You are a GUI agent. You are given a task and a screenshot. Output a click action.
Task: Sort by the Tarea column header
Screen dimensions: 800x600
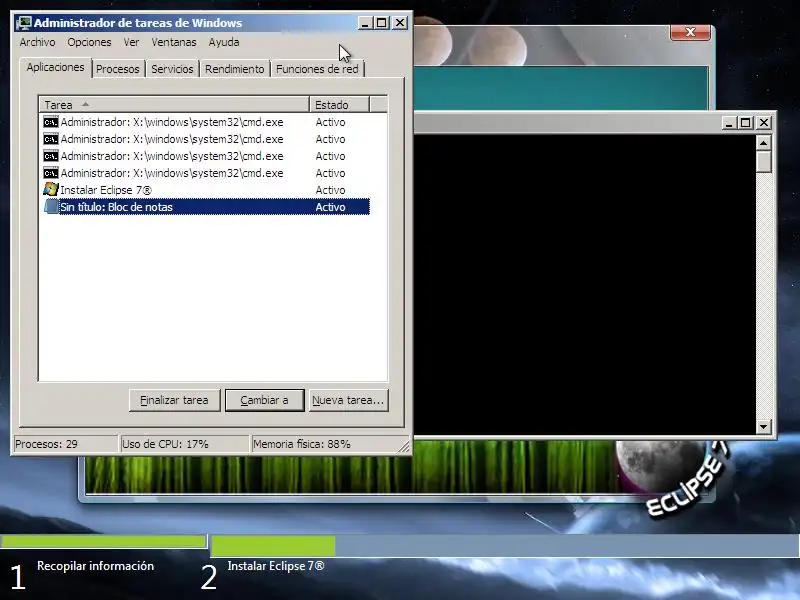coord(174,105)
